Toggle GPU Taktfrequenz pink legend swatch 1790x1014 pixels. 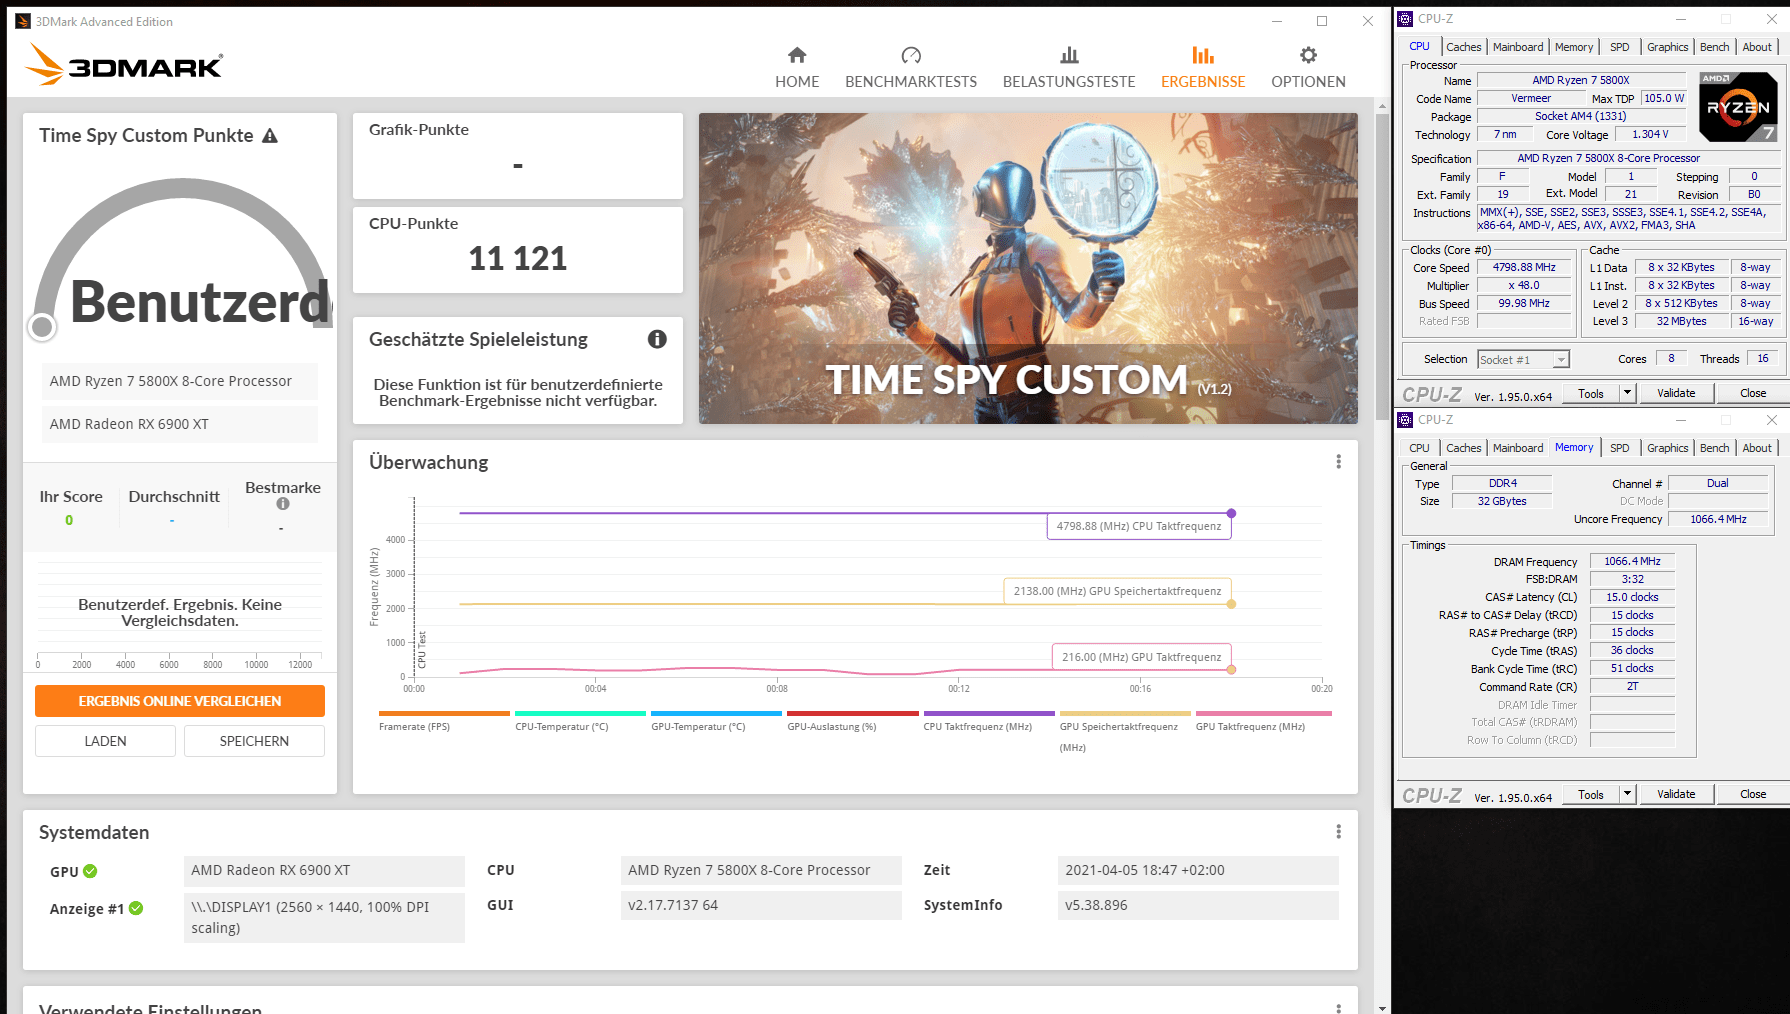tap(1263, 713)
